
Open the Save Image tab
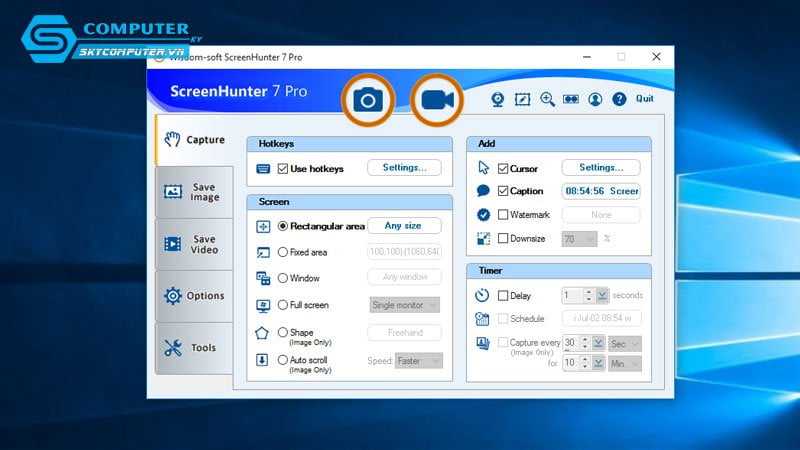(194, 192)
